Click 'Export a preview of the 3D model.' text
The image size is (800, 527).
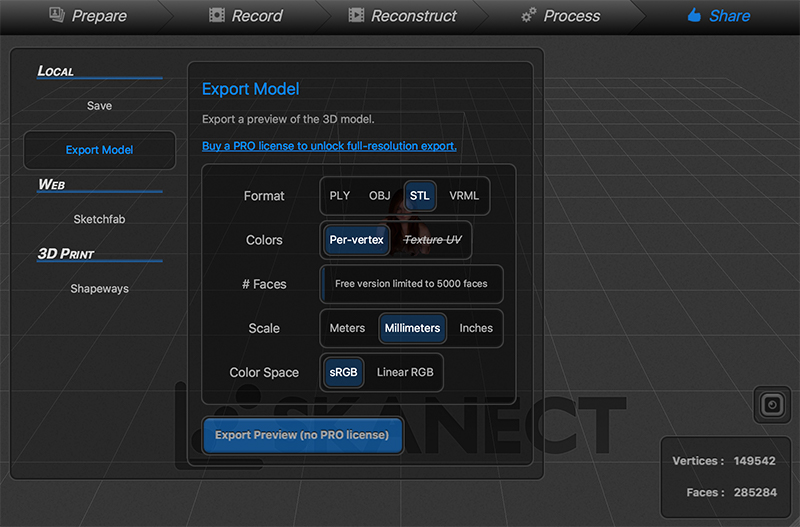(288, 119)
